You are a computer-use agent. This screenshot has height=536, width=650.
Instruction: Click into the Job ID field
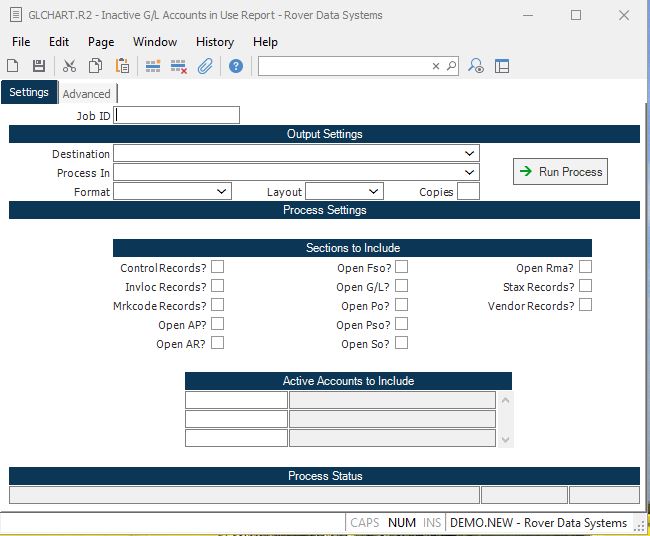(177, 115)
